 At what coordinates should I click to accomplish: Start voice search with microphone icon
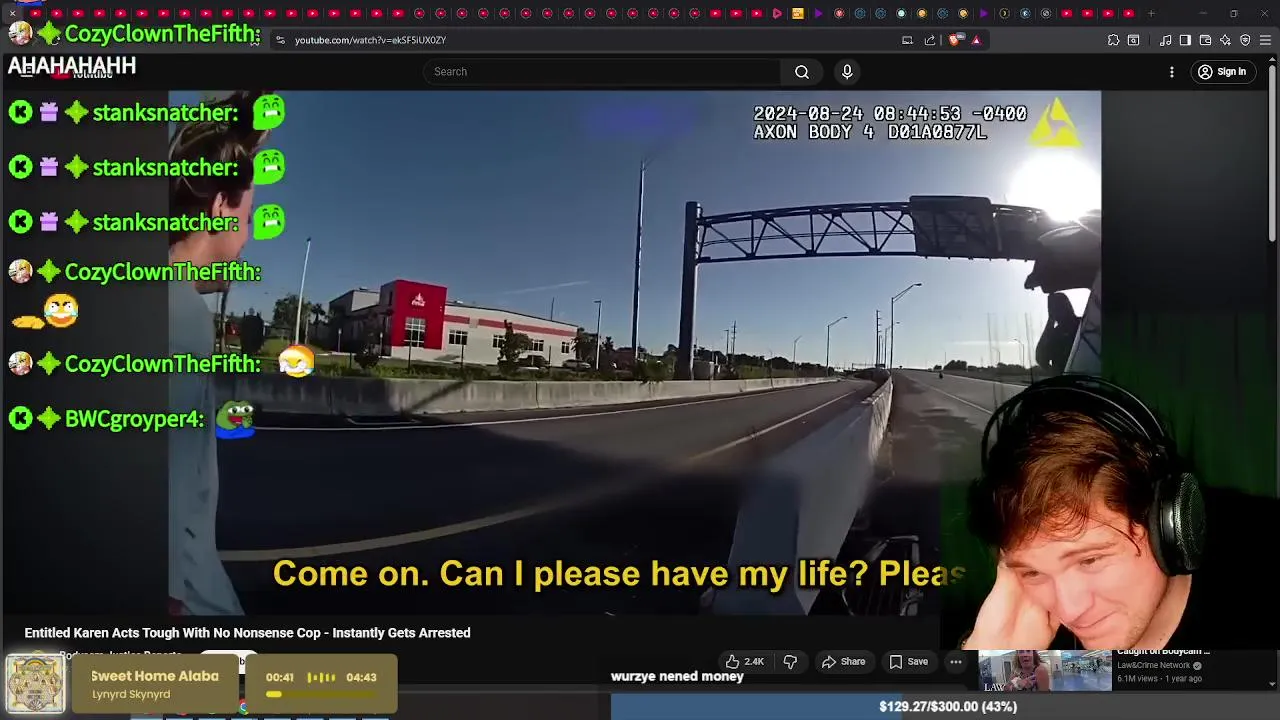click(x=847, y=72)
